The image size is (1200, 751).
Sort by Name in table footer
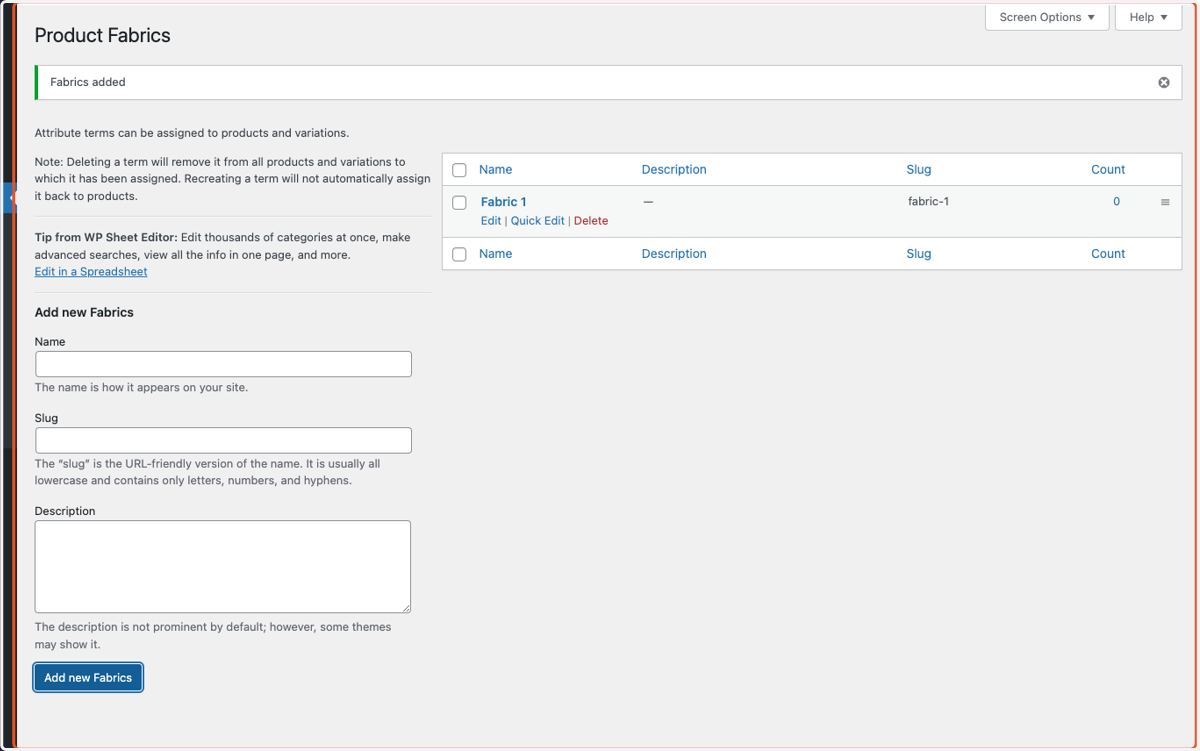495,253
